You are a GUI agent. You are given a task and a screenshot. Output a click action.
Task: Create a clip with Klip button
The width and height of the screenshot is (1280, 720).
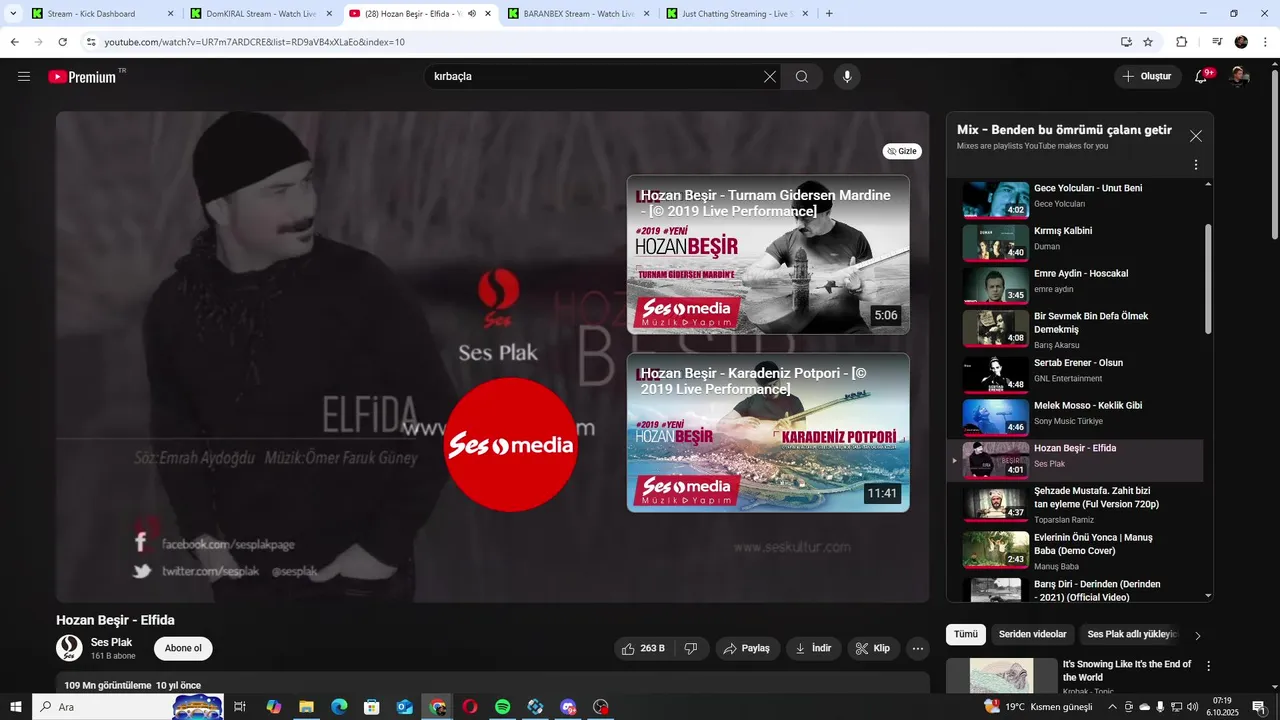click(874, 649)
